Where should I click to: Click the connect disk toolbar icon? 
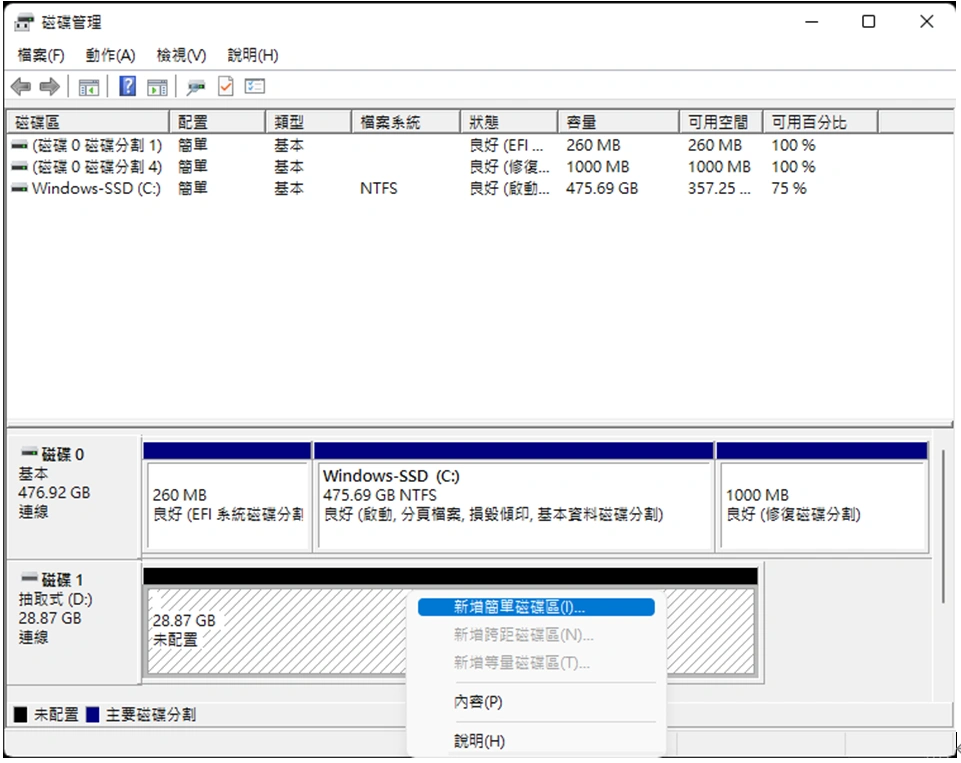196,87
